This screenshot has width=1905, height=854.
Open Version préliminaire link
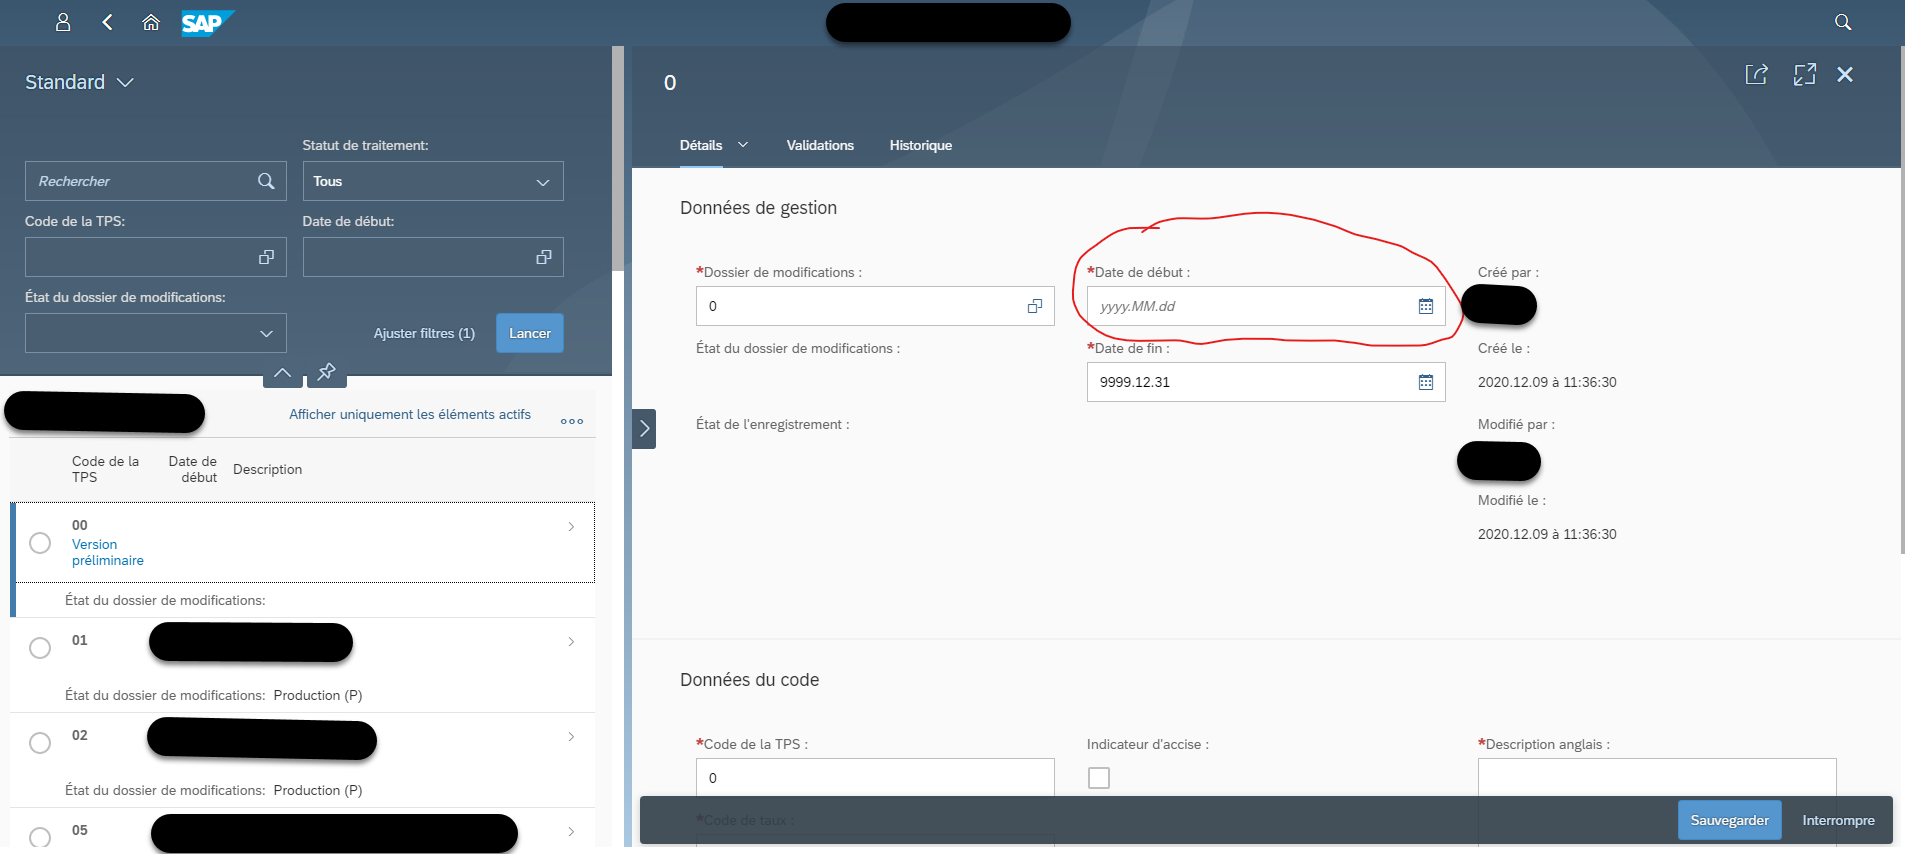tap(108, 552)
